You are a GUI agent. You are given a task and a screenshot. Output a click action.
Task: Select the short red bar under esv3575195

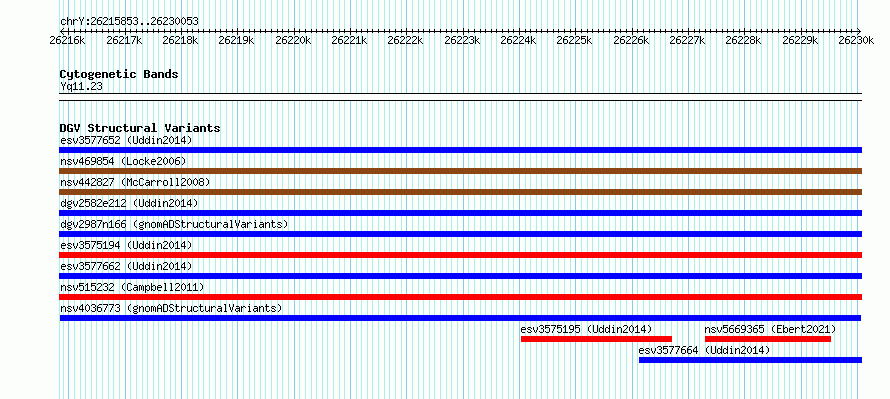tap(596, 339)
